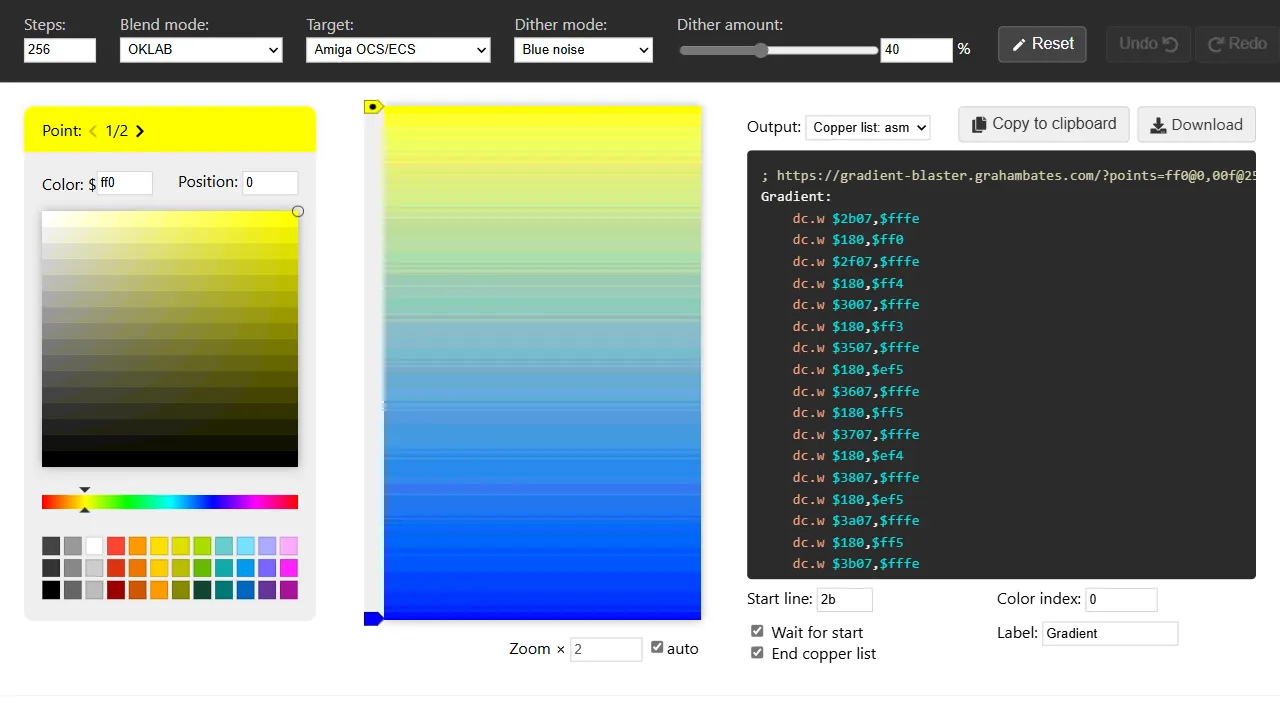Screen dimensions: 1280x720
Task: Click the saturation picker handle circle
Action: pos(298,211)
